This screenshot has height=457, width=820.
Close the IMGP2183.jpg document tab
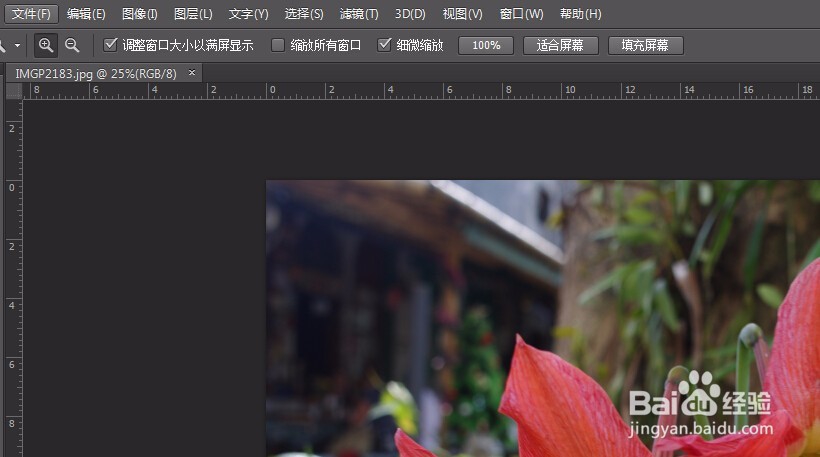point(192,73)
